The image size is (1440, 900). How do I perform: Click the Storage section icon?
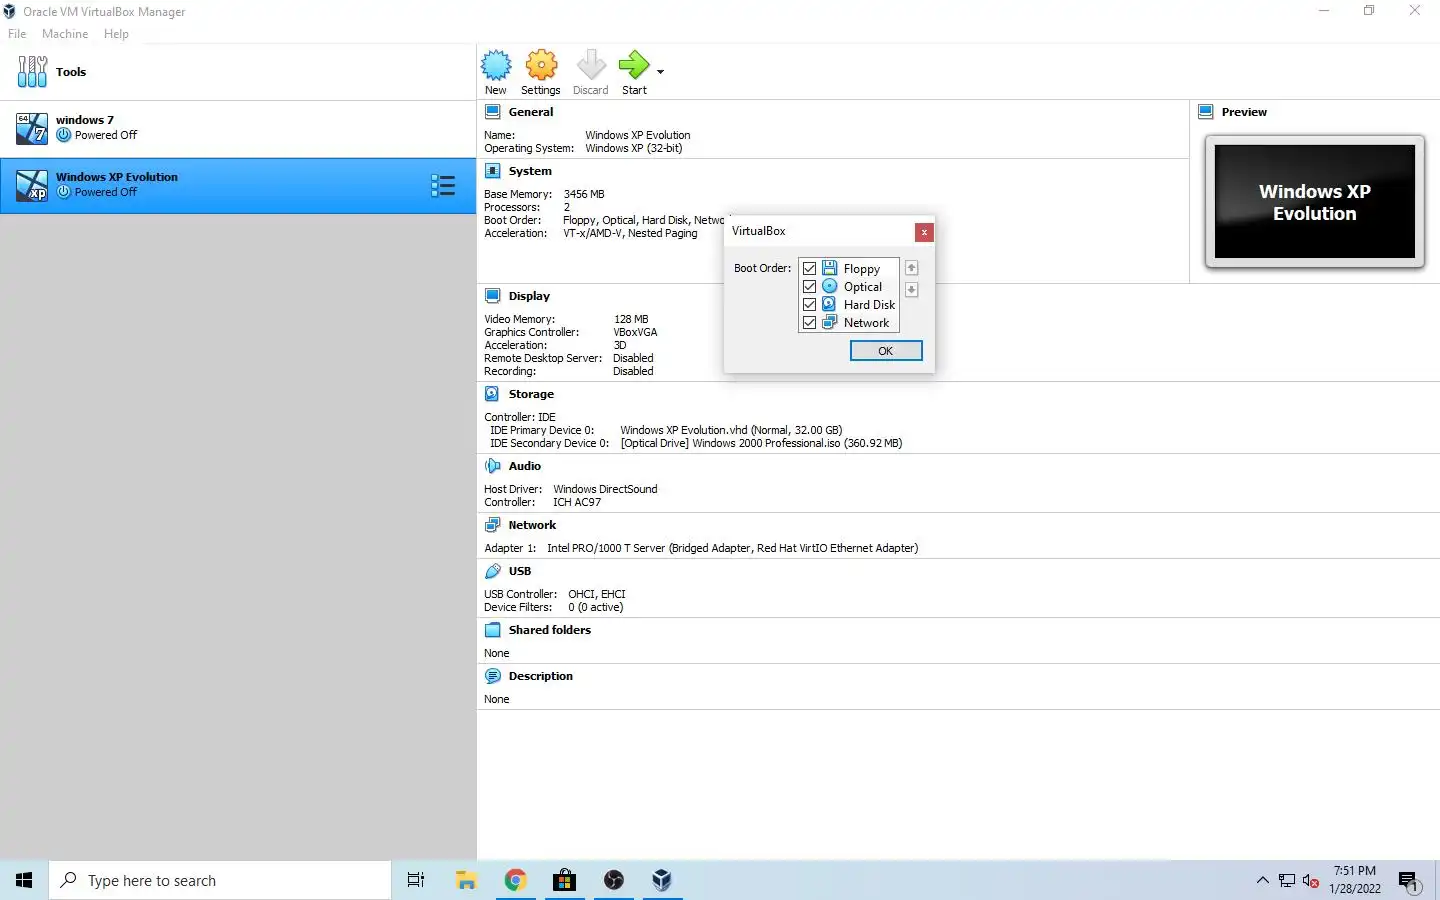pos(492,394)
